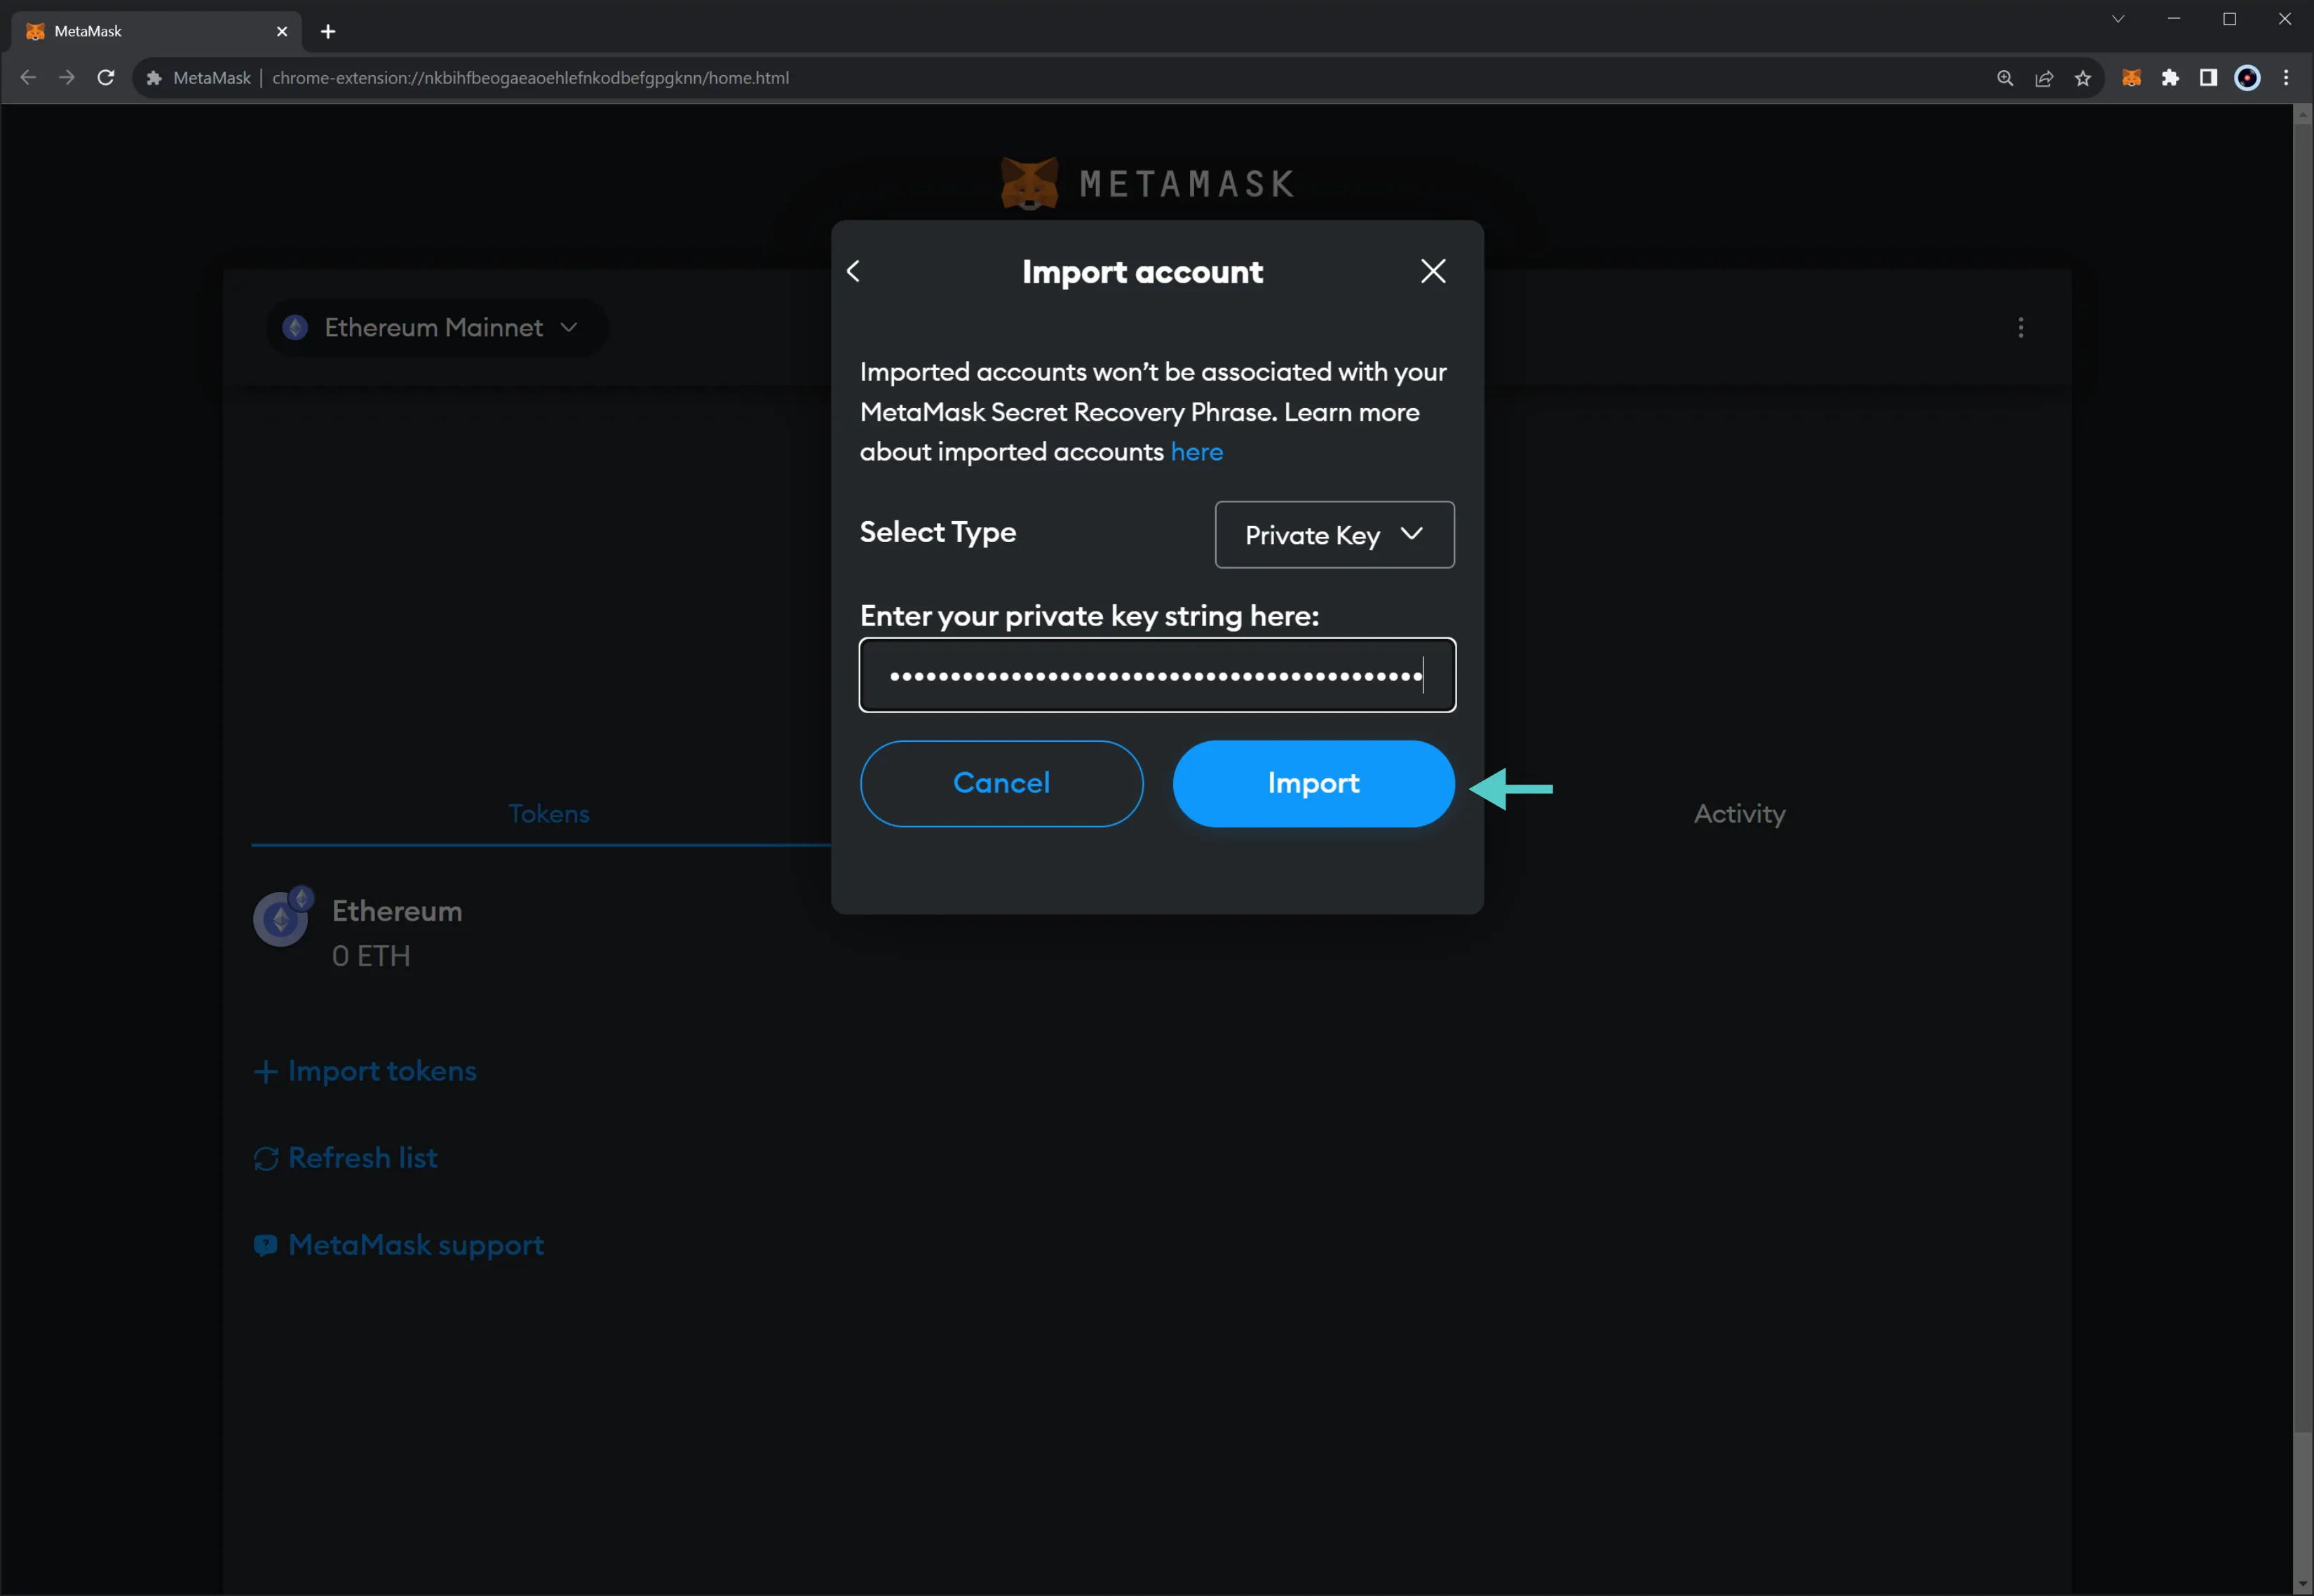Toggle the bookmark star for this page
Image resolution: width=2314 pixels, height=1596 pixels.
point(2082,78)
